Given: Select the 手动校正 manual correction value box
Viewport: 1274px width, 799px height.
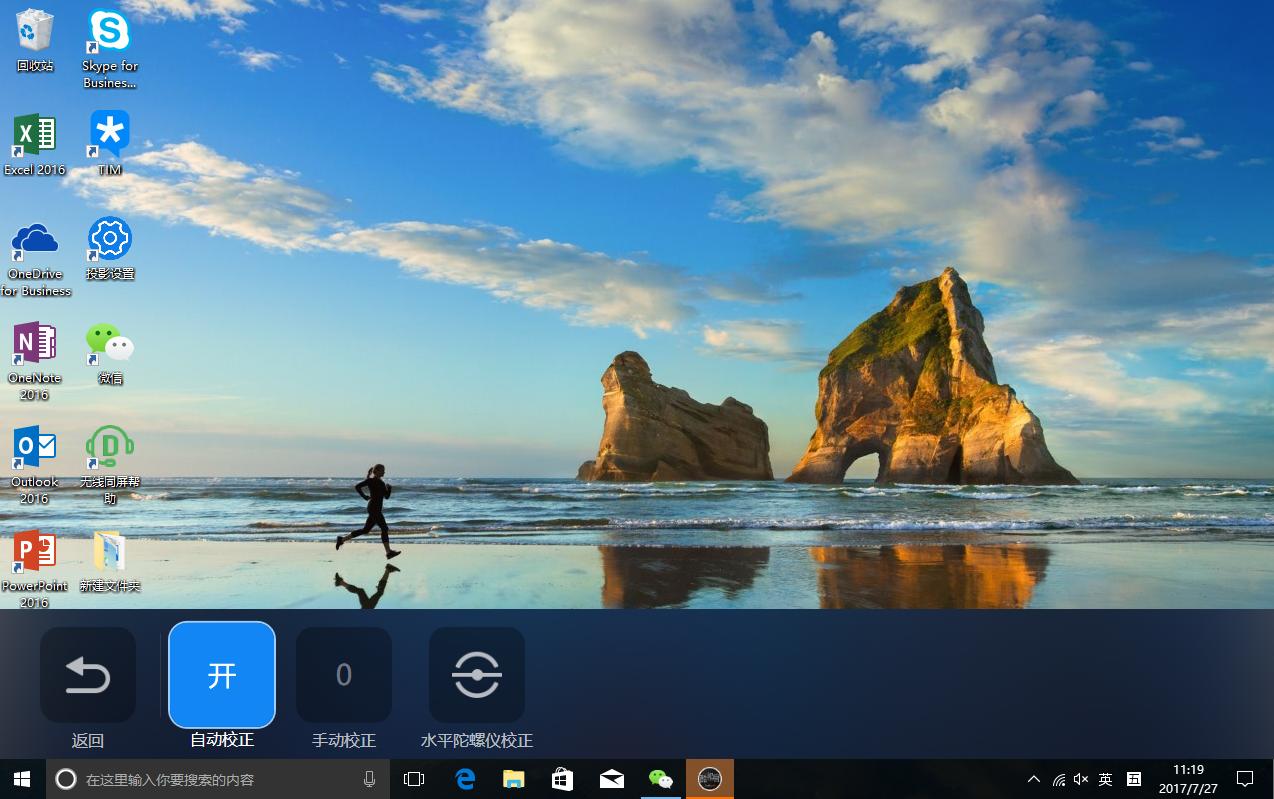Looking at the screenshot, I should coord(344,675).
